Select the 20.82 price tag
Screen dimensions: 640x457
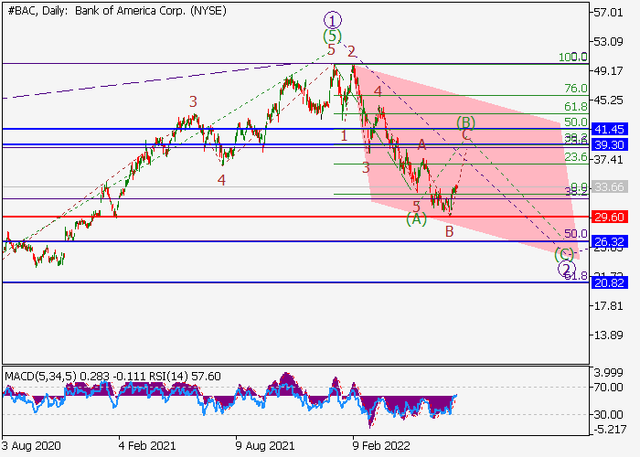(x=608, y=283)
